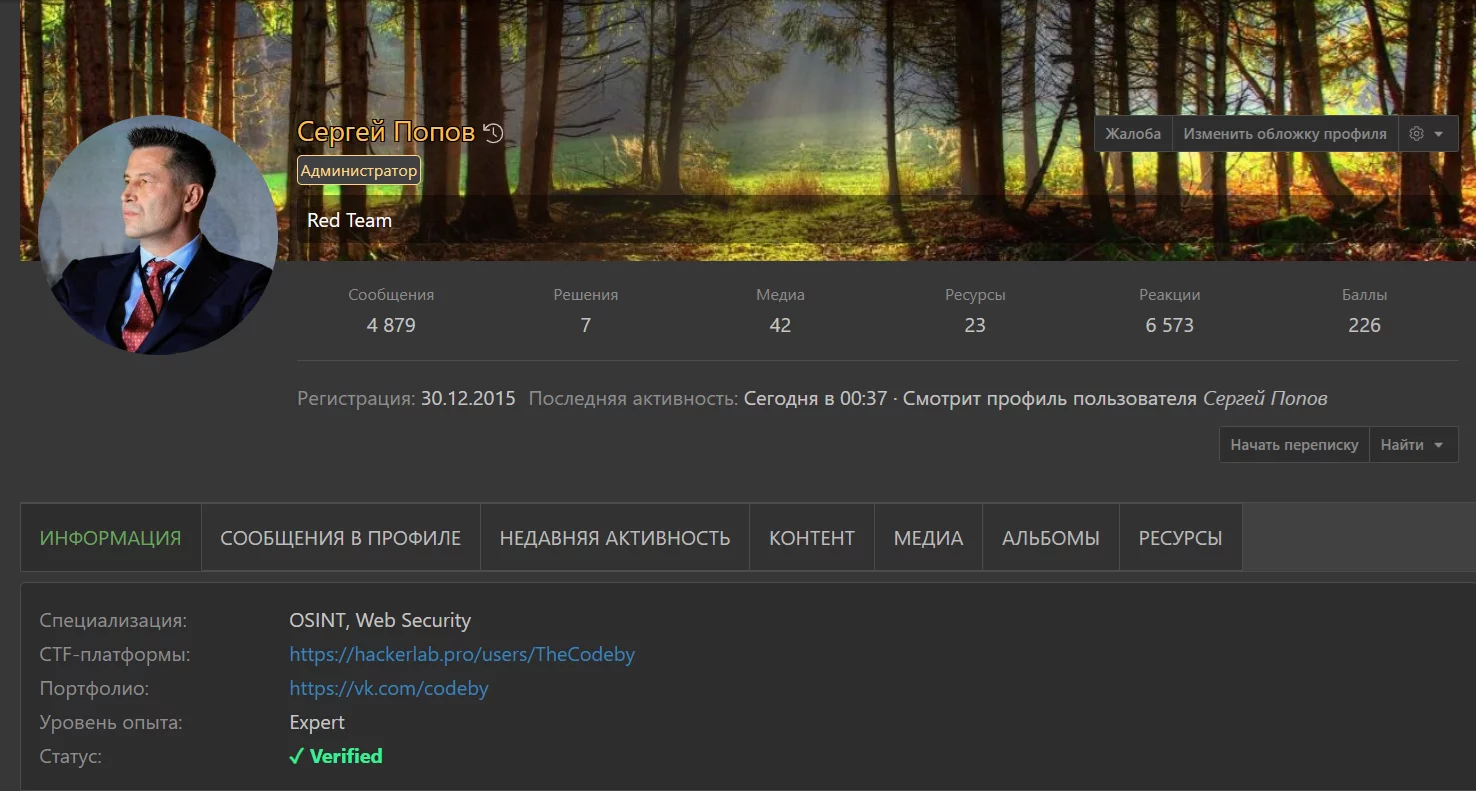Screen dimensions: 1476x791
Task: Open the АЛЬБОМЫ tab
Action: click(x=1050, y=537)
